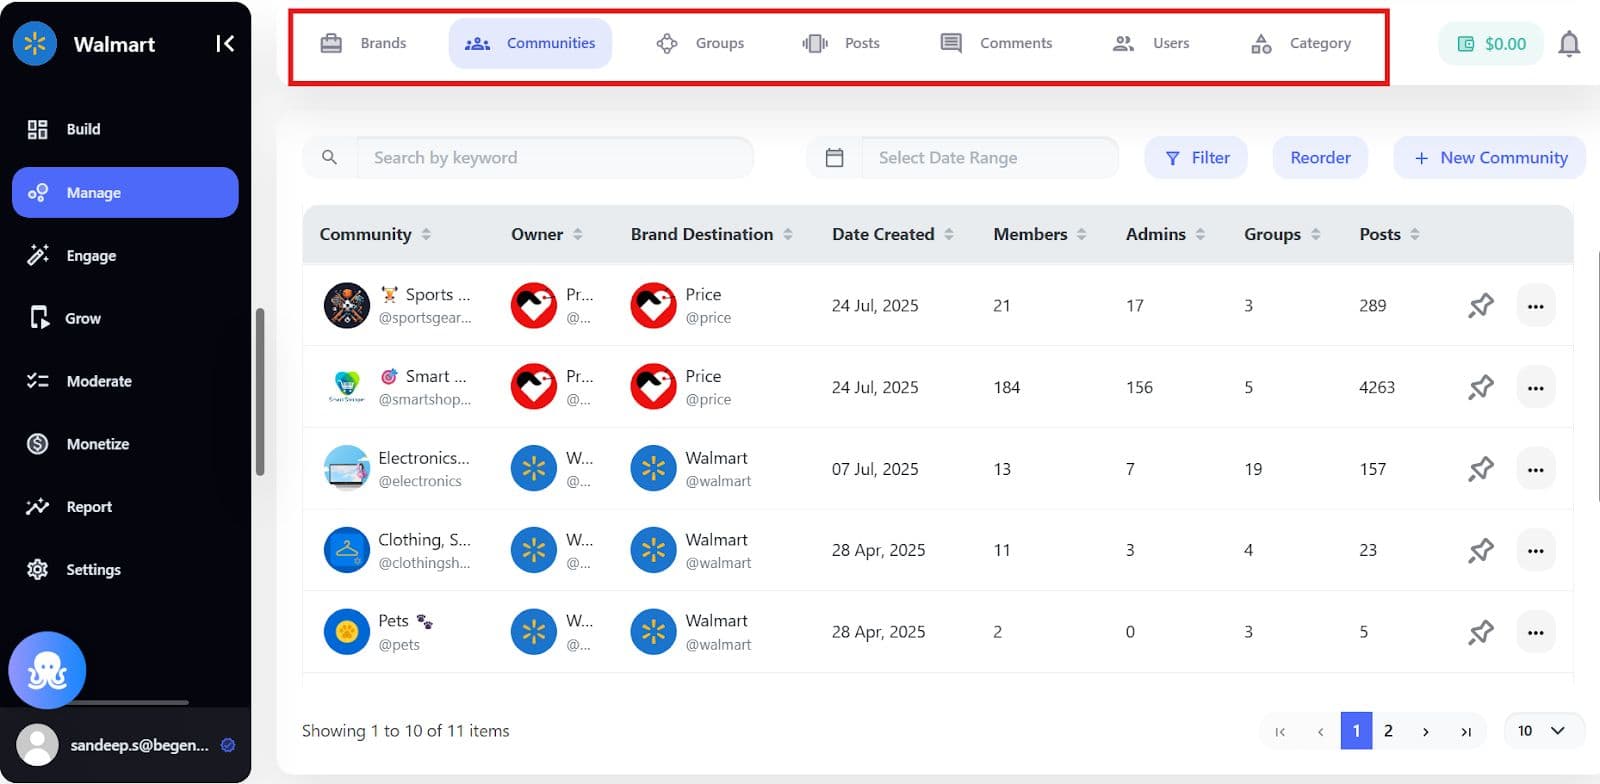Open the rows-per-page dropdown showing 10

(1543, 731)
